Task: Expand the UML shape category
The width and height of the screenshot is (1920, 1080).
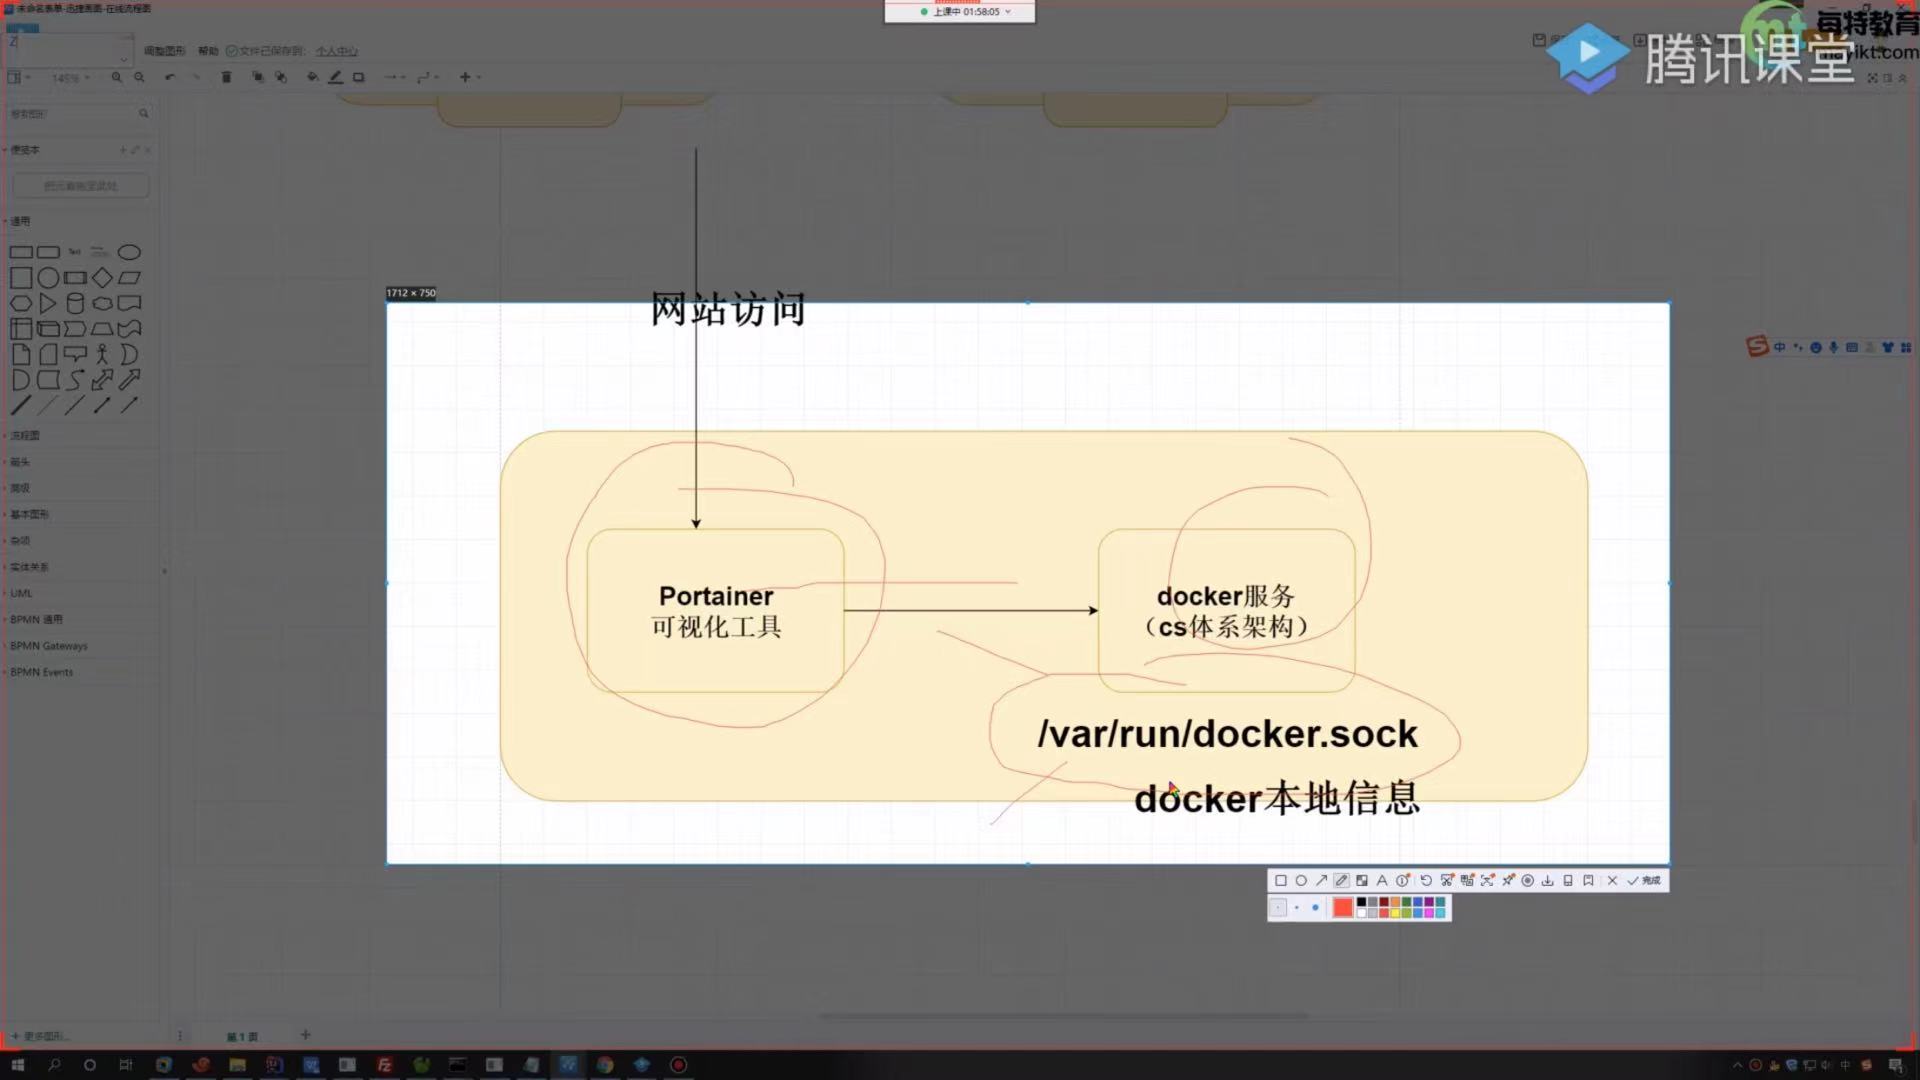Action: [21, 593]
